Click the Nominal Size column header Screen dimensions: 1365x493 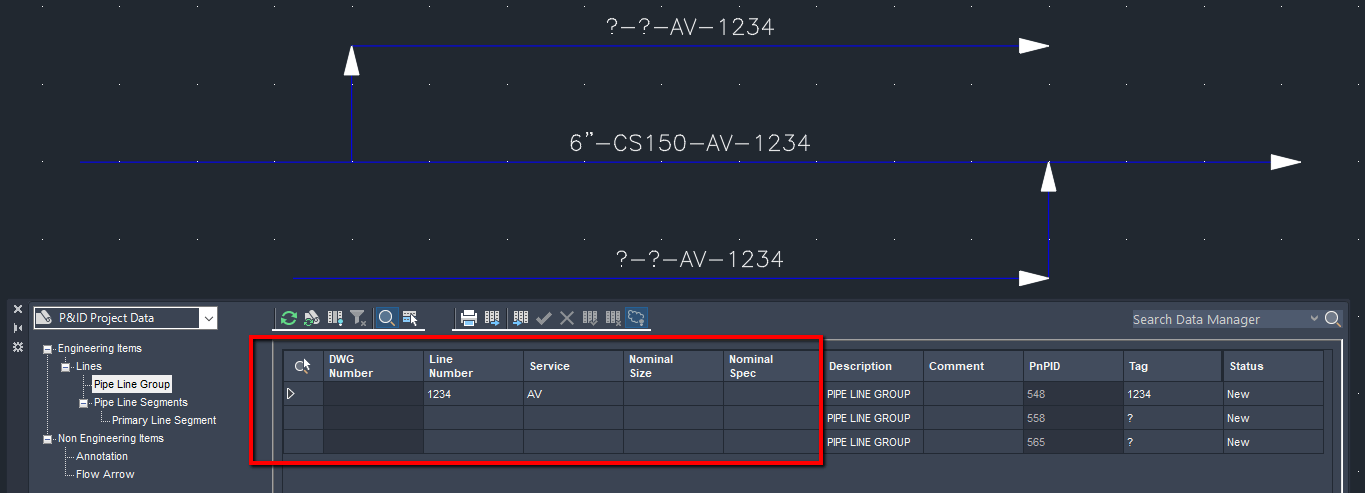(x=673, y=366)
